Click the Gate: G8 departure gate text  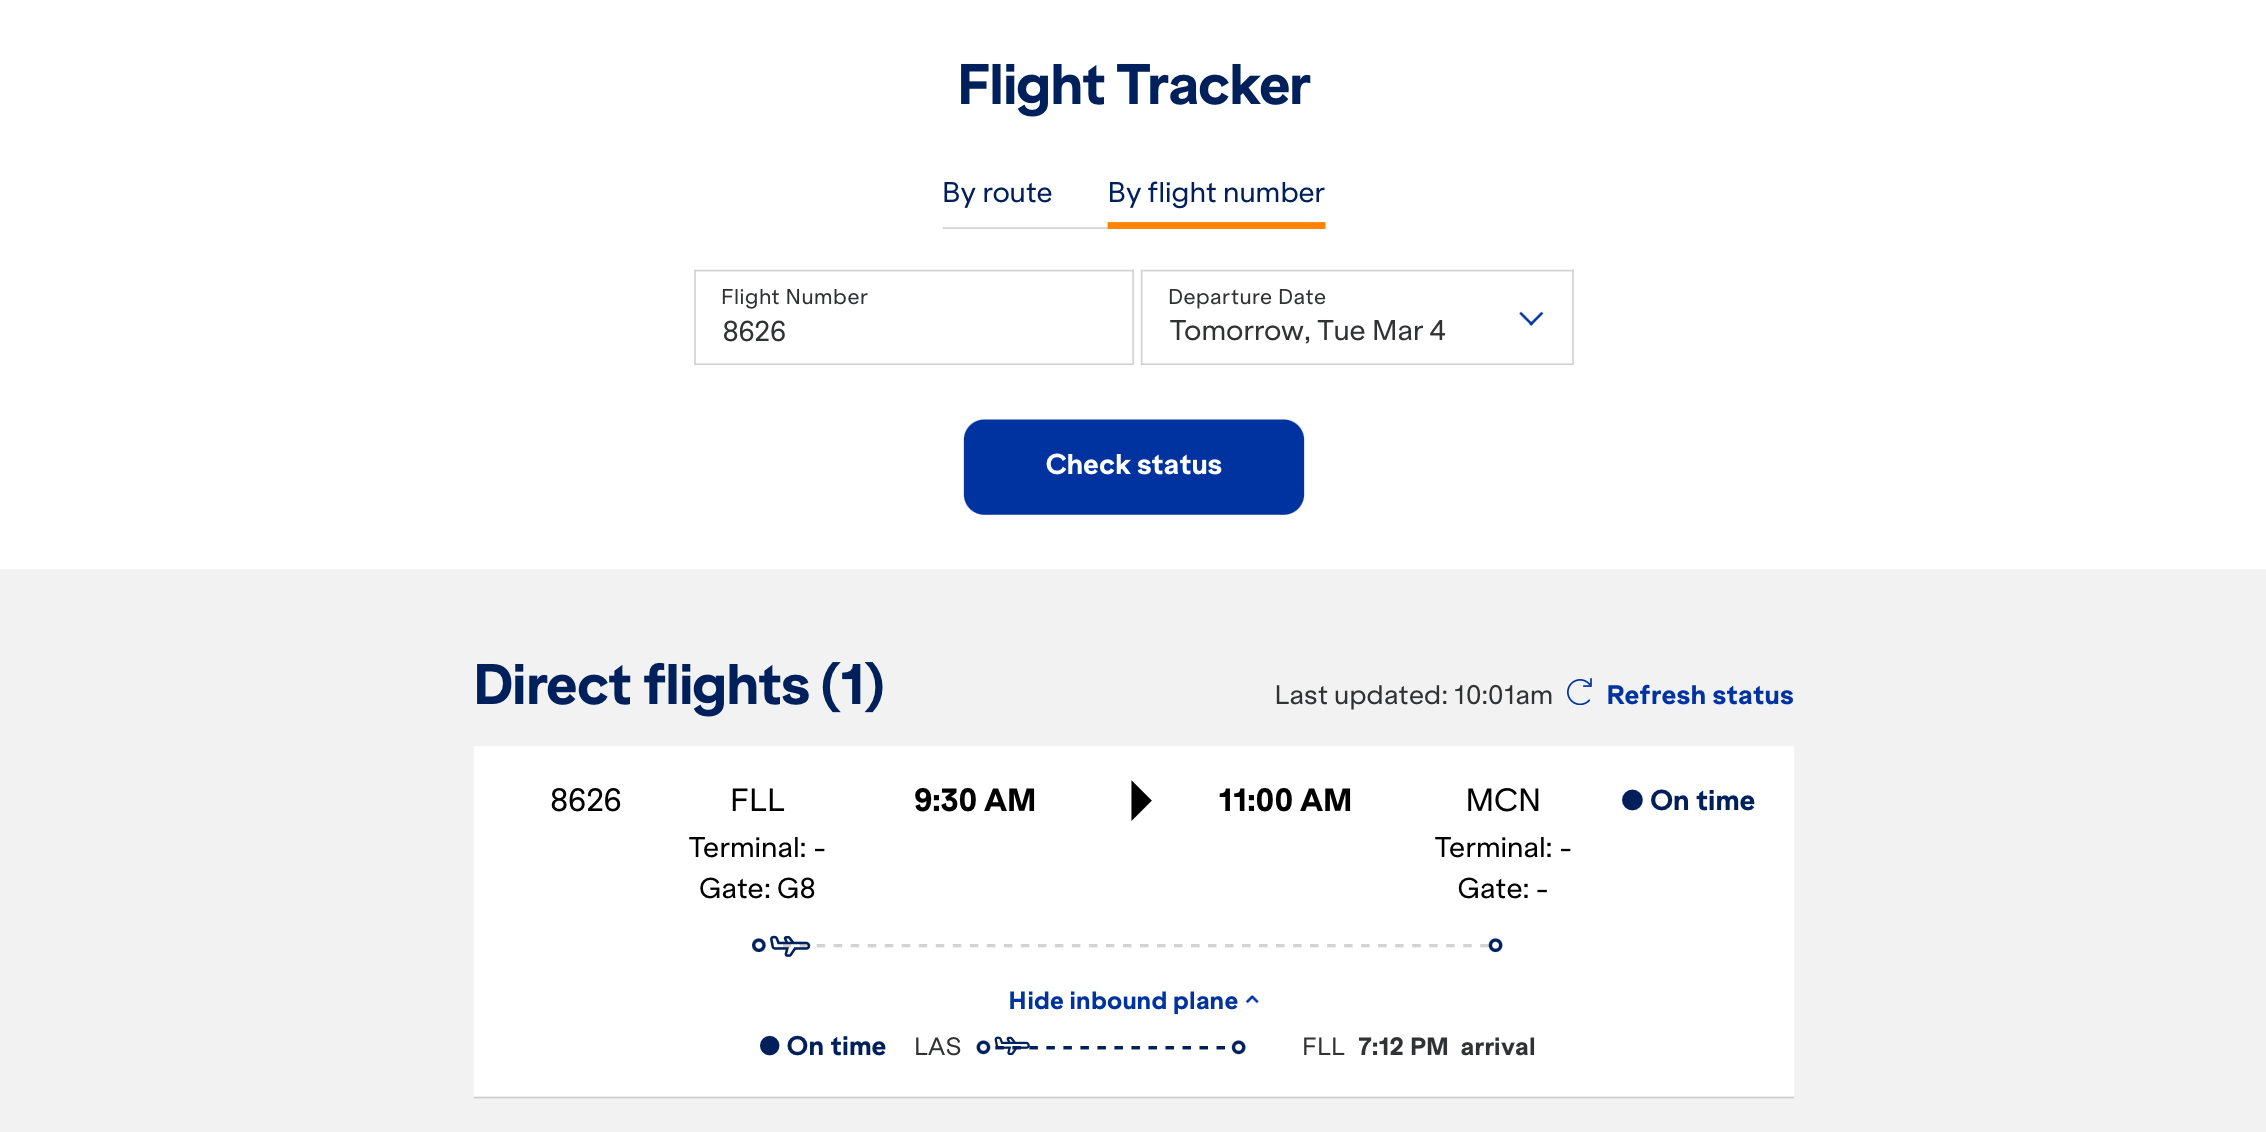point(757,888)
